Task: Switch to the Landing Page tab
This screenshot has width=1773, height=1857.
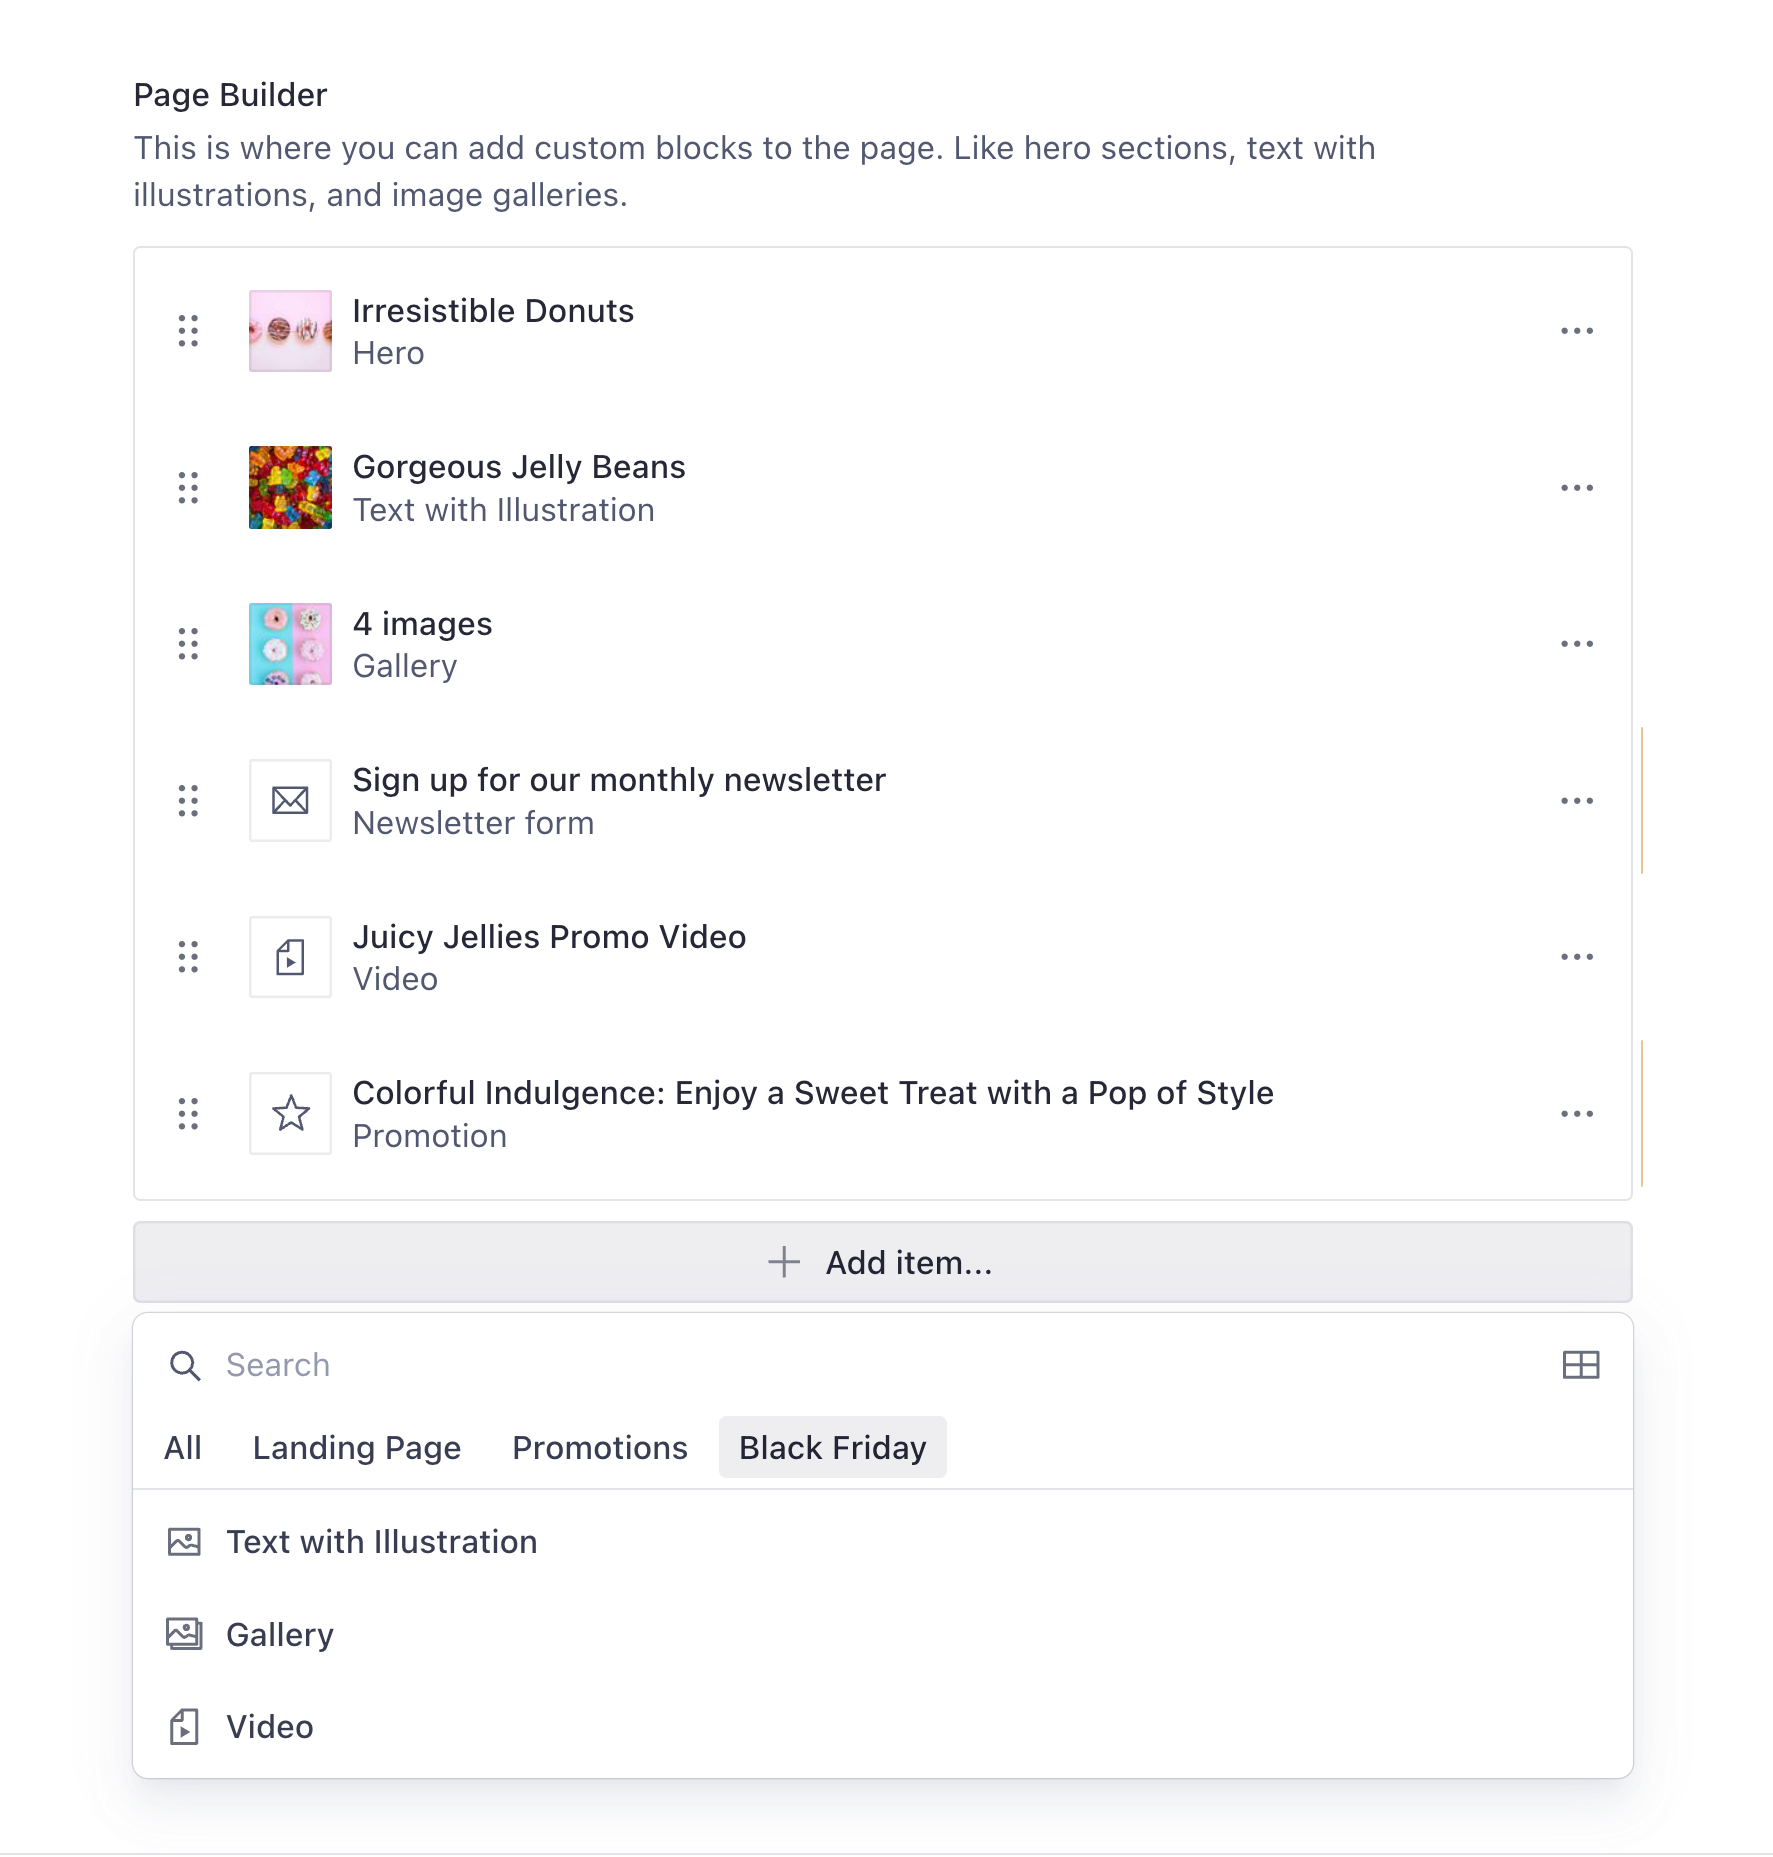Action: pyautogui.click(x=357, y=1447)
